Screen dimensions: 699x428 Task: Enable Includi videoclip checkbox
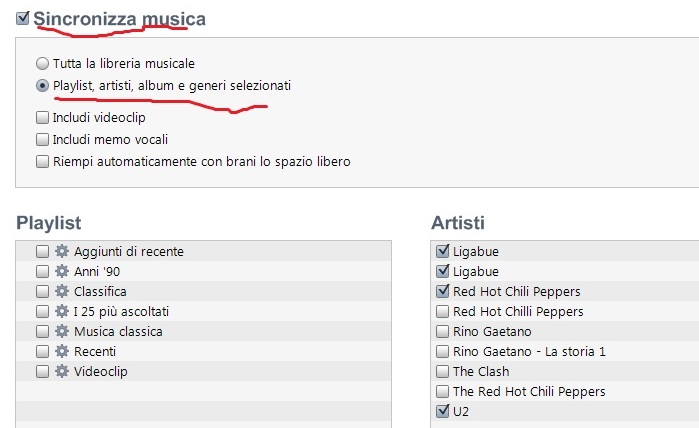click(42, 117)
